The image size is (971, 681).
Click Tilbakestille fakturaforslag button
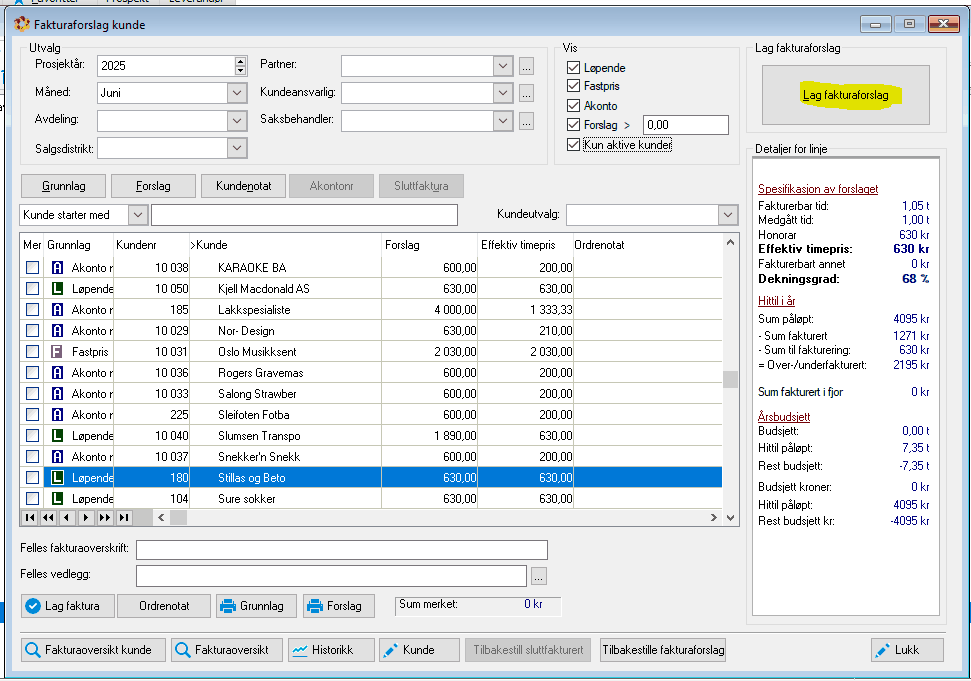[x=663, y=650]
